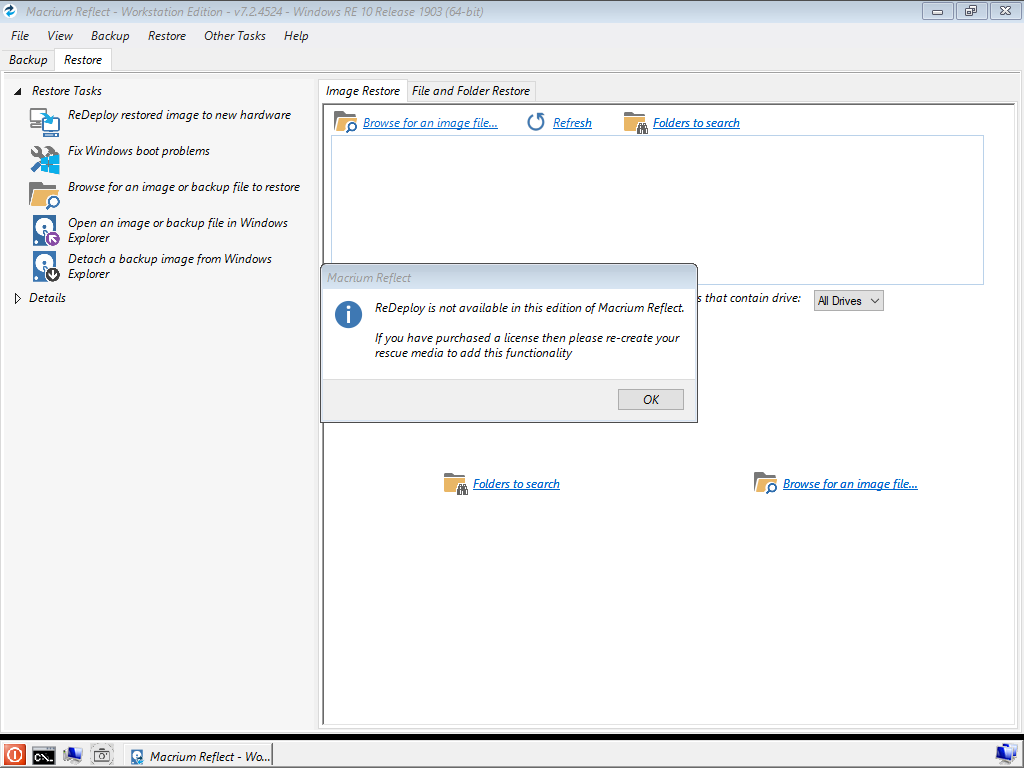This screenshot has height=768, width=1024.
Task: Click the Refresh link
Action: (572, 123)
